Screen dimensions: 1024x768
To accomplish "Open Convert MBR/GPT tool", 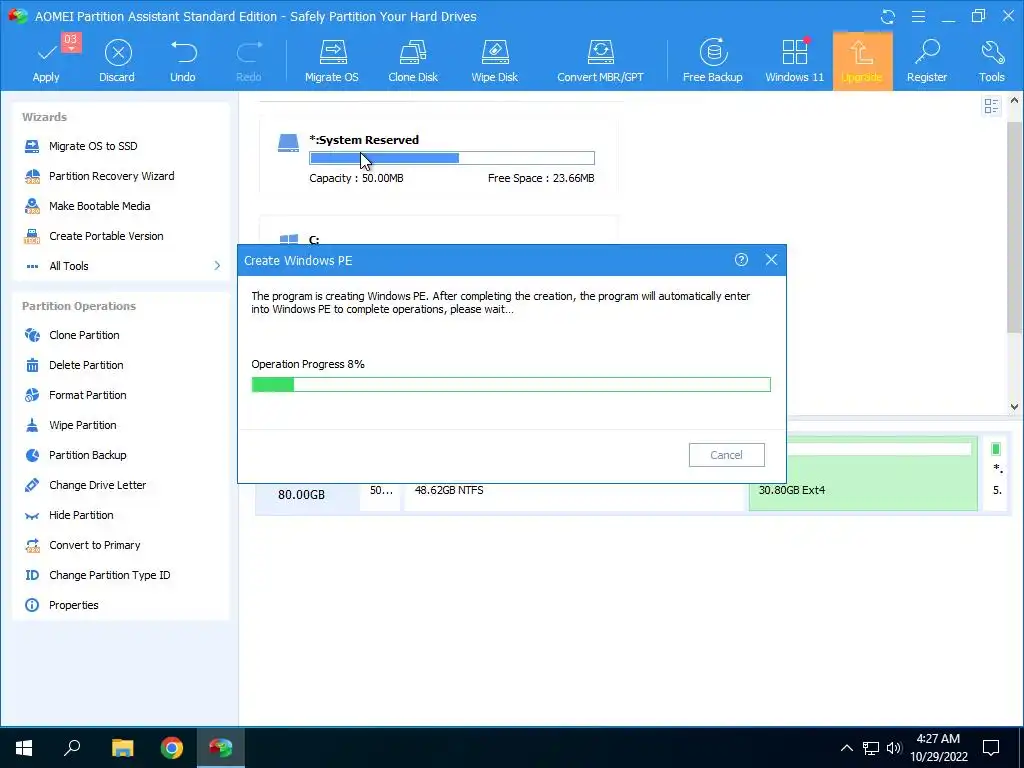I will tap(600, 60).
